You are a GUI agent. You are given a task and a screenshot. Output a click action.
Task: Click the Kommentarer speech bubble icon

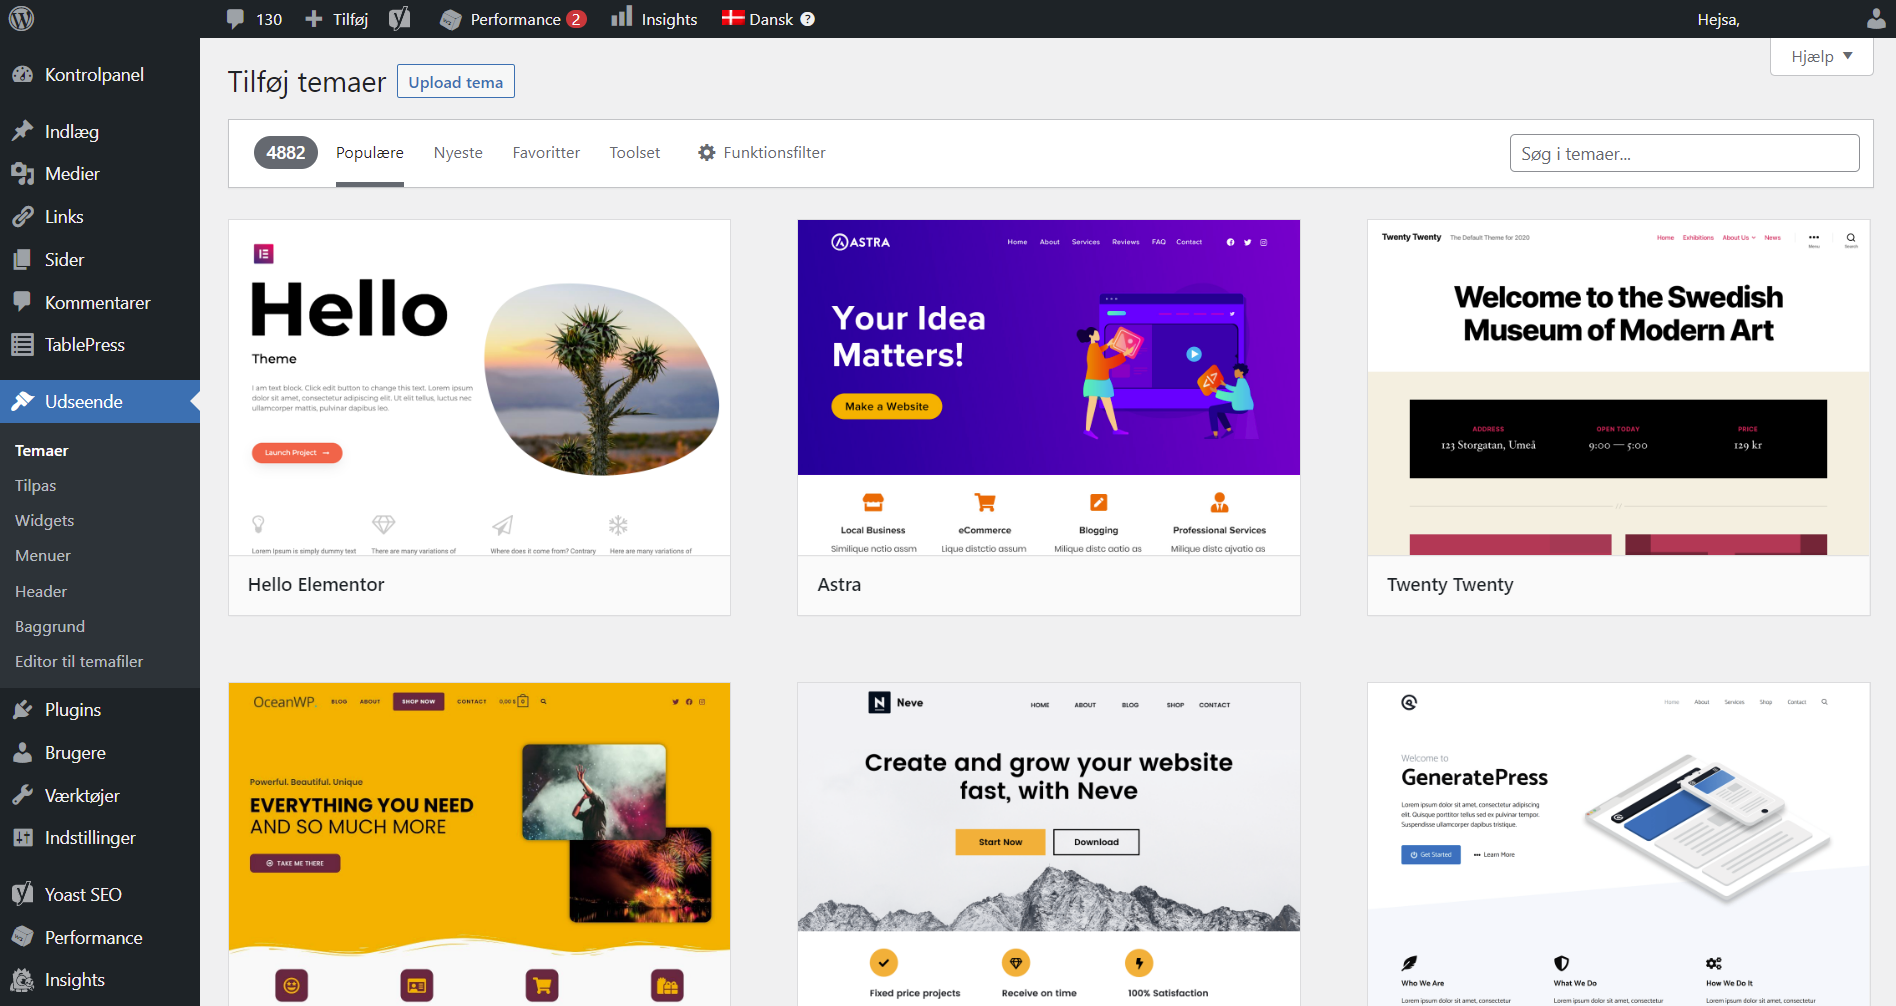(x=22, y=302)
